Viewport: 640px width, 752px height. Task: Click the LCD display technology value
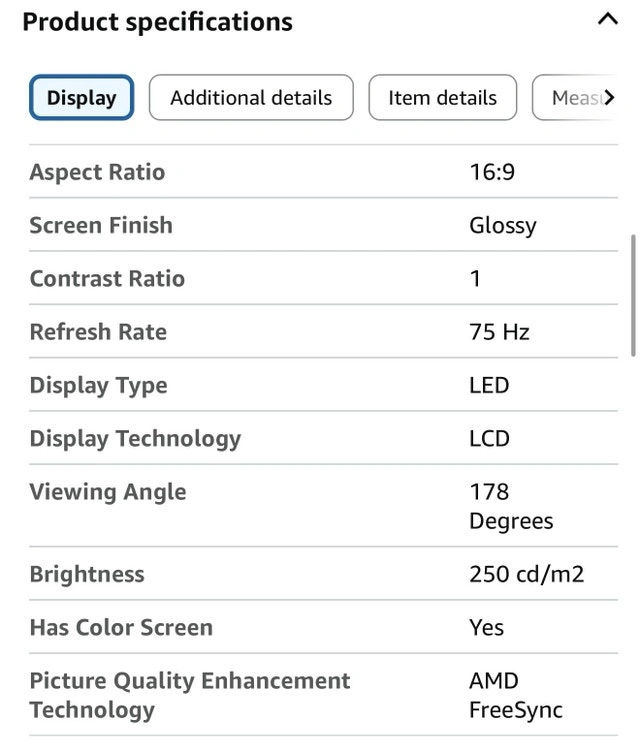click(x=489, y=439)
